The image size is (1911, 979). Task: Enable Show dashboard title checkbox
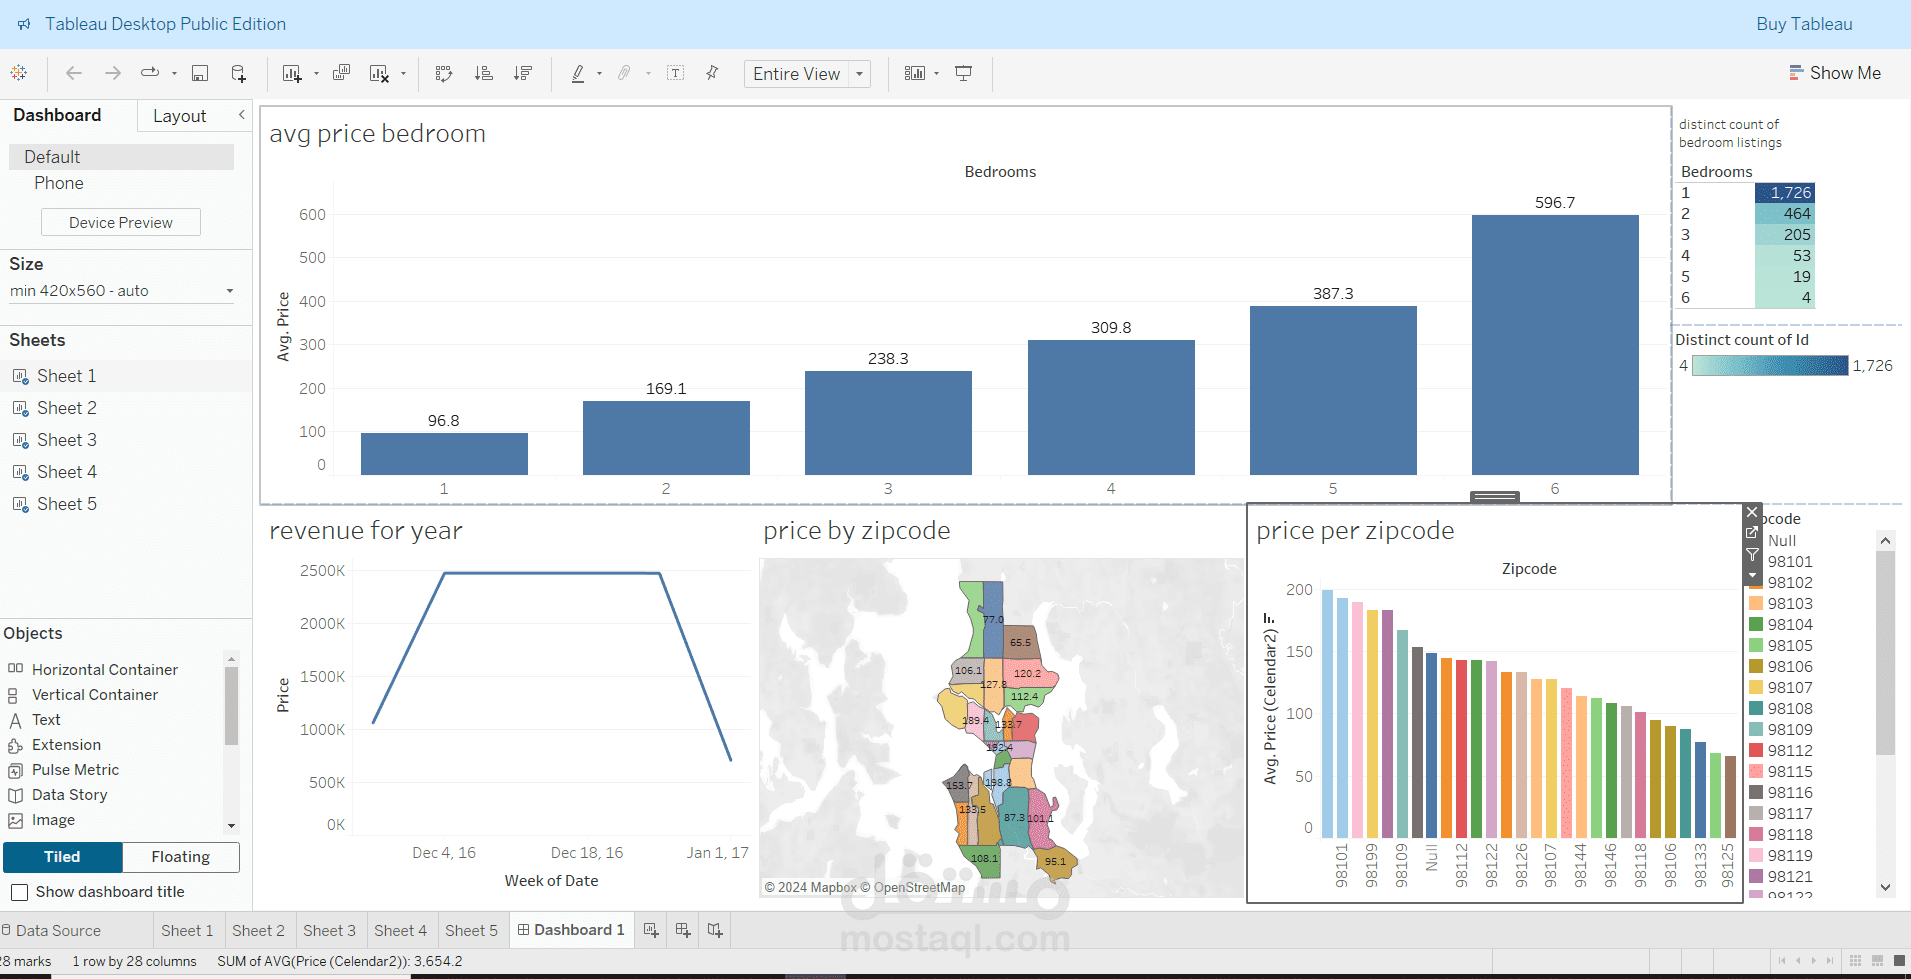19,892
